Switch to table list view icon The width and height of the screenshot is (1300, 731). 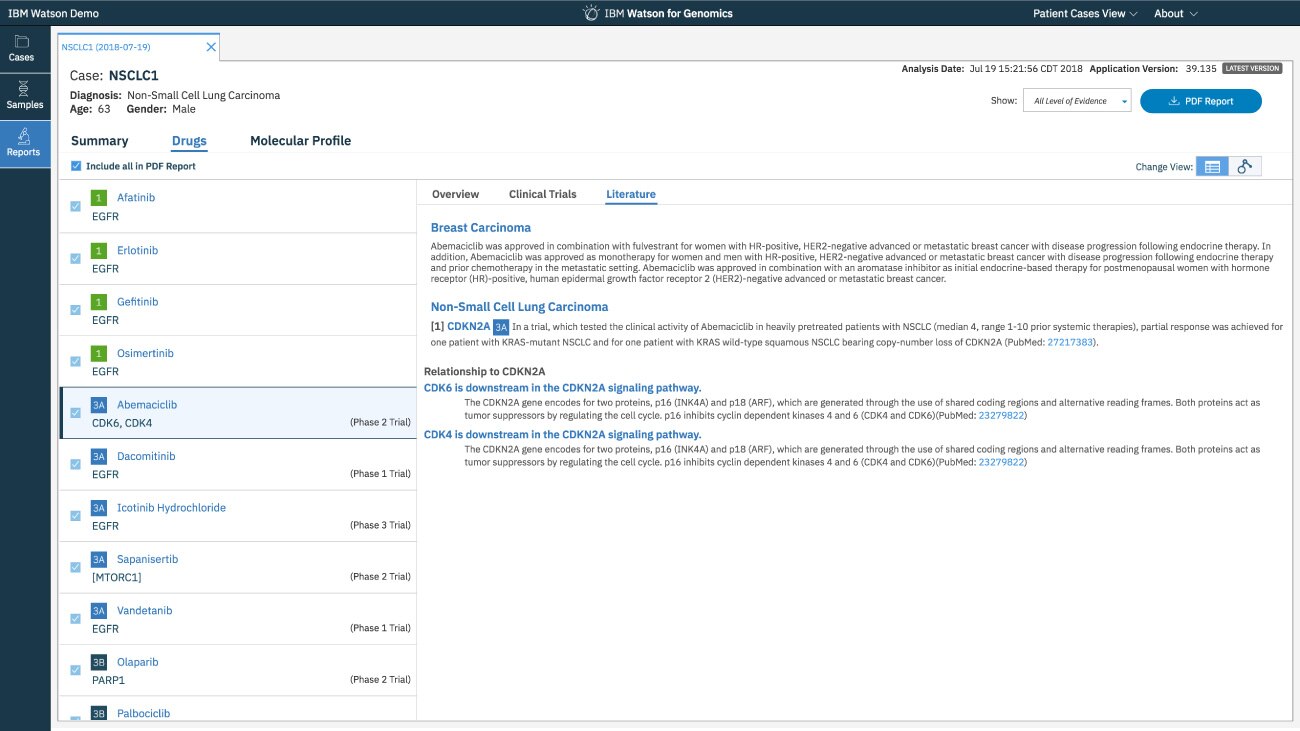point(1212,167)
